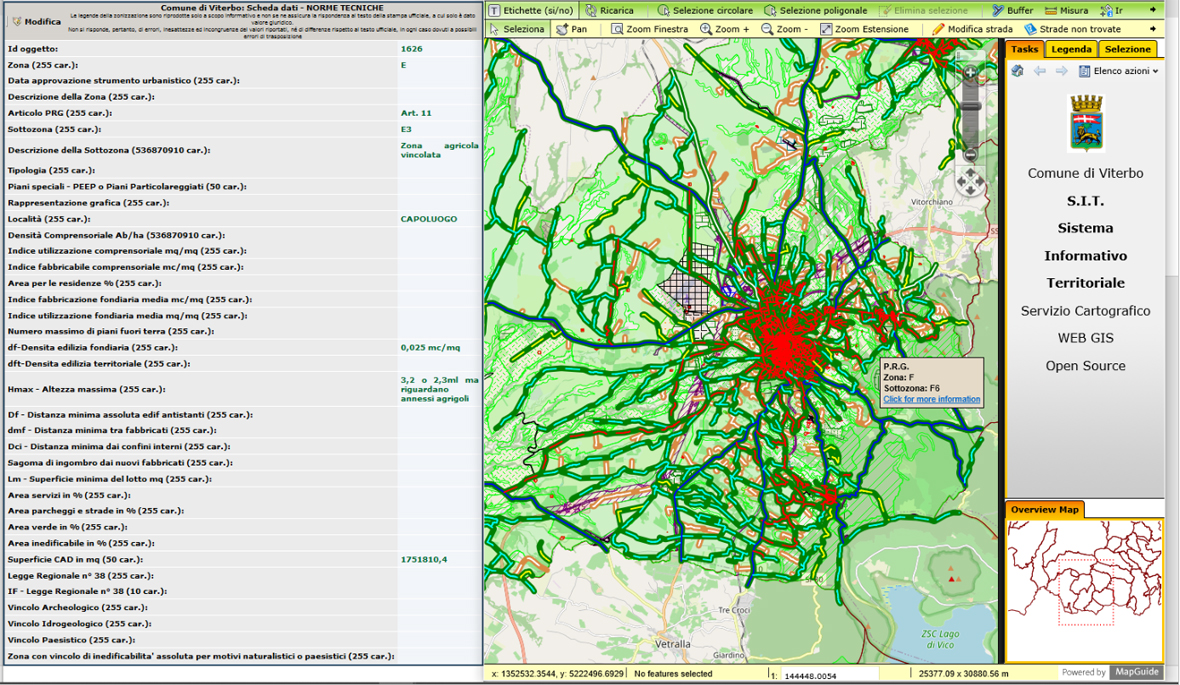Click the Modifica button in data sheet
The height and width of the screenshot is (685, 1180).
pos(36,22)
